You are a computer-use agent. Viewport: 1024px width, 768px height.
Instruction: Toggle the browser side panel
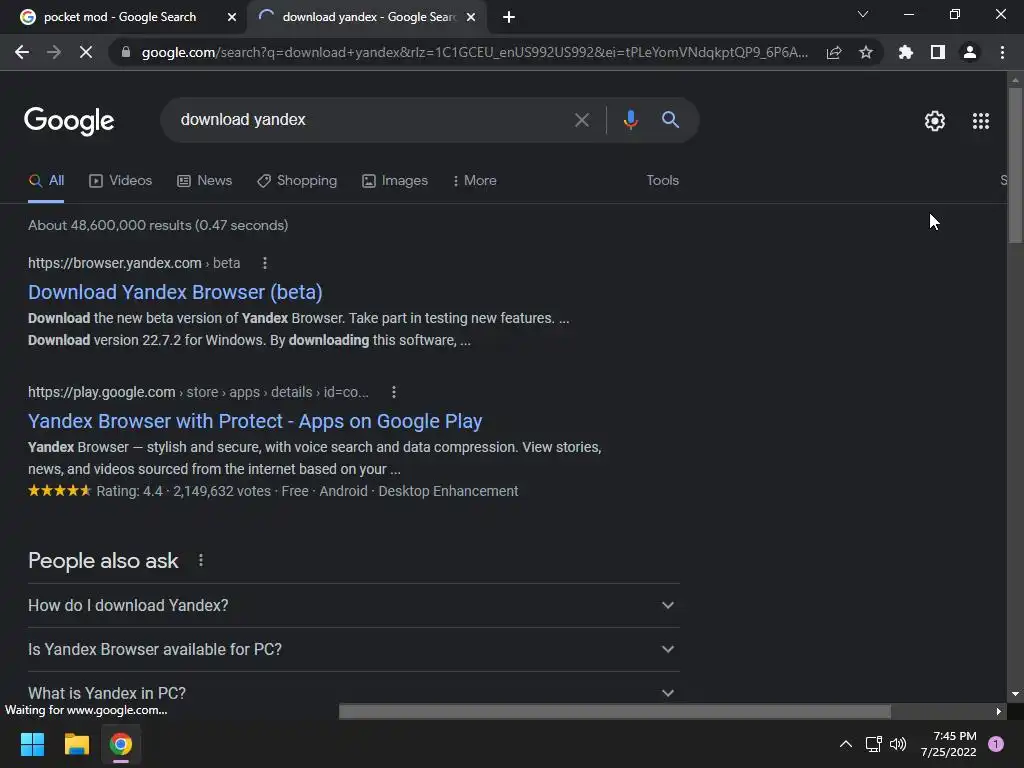coord(938,52)
